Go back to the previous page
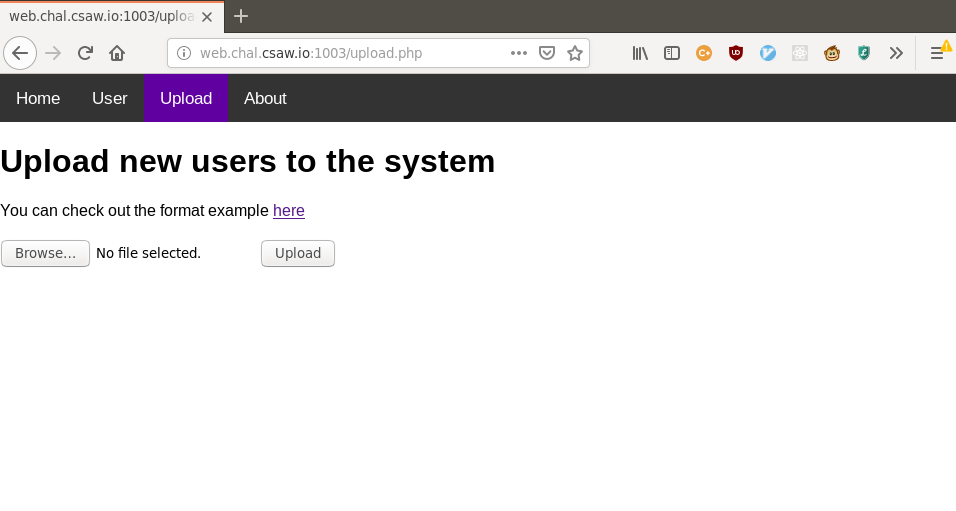 click(20, 53)
